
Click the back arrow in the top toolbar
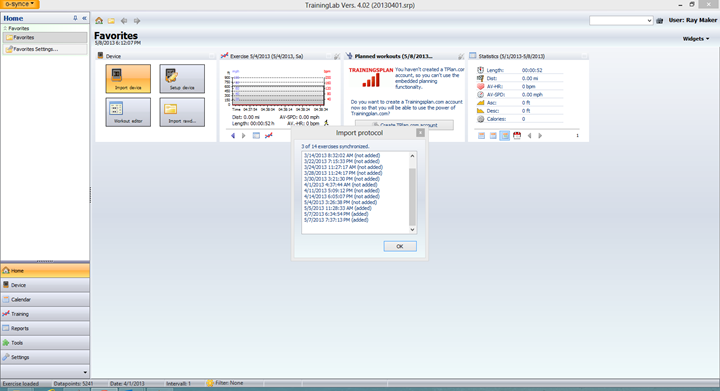(124, 21)
